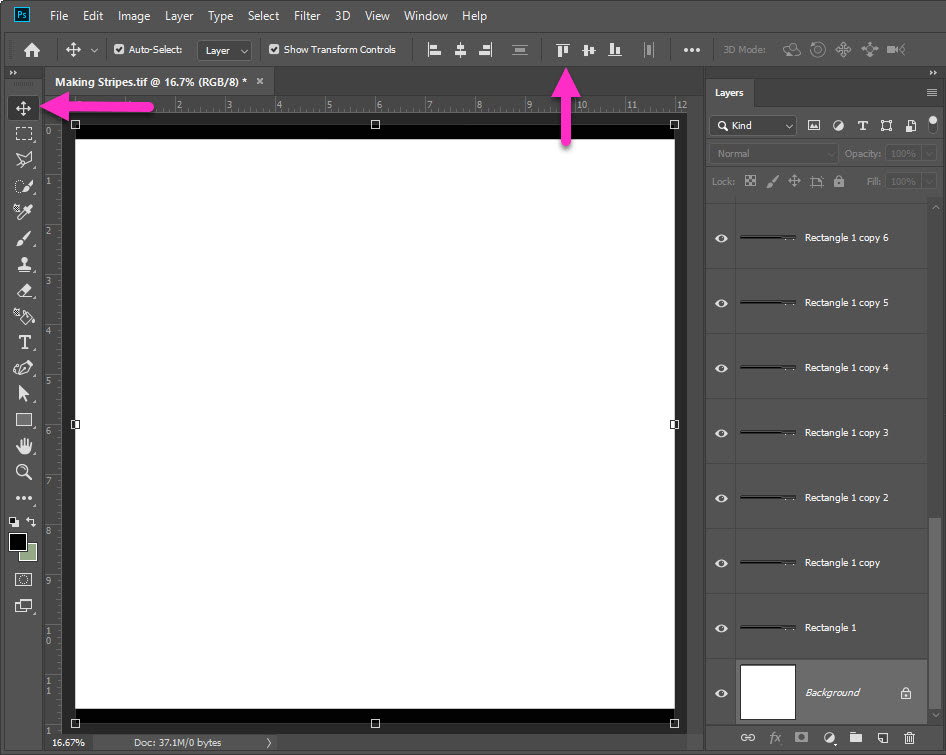Select the Paint Bucket tool
Screen dimensions: 946x755
[x=24, y=316]
